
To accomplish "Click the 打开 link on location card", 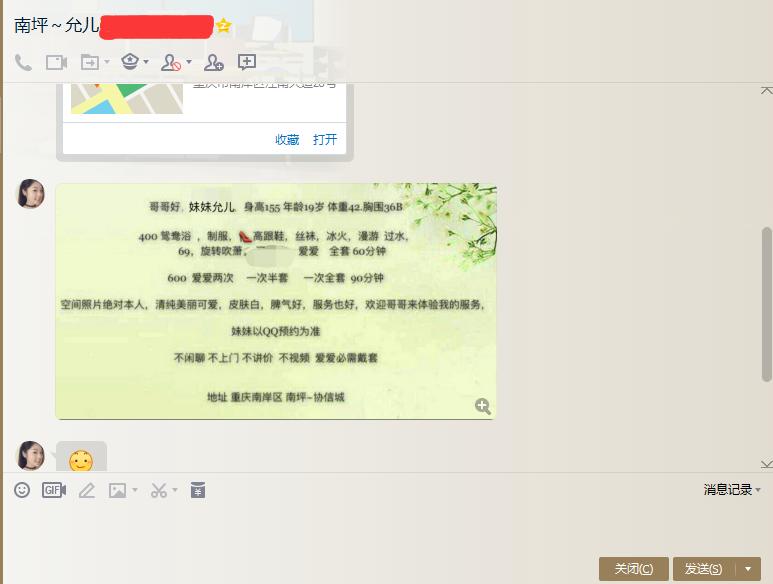I will coord(325,139).
